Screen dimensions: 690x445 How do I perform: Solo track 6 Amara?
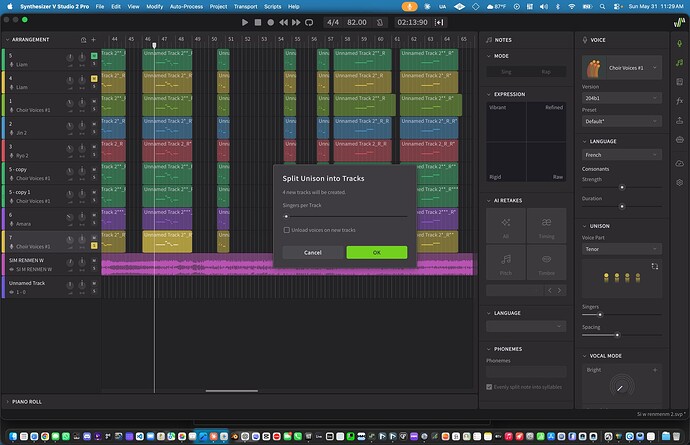[x=94, y=223]
